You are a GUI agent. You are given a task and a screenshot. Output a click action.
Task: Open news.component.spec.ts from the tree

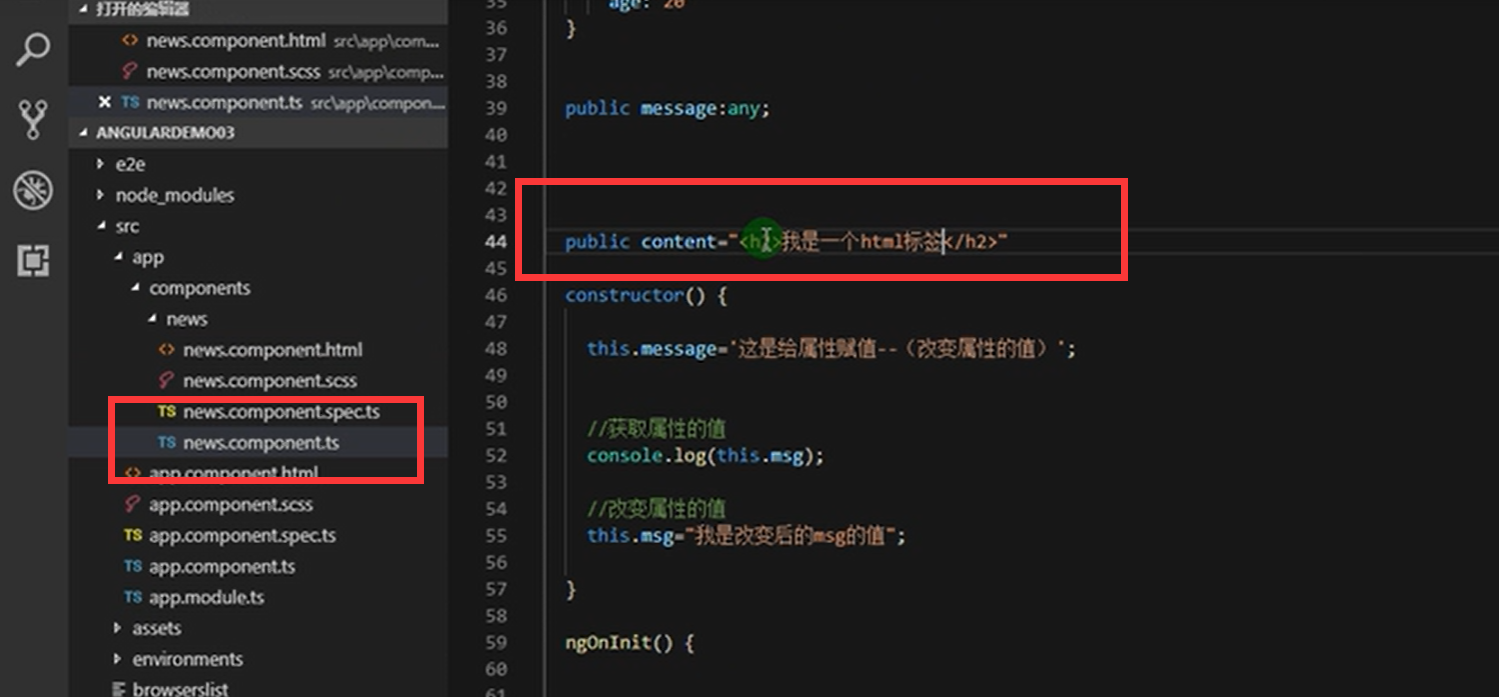coord(282,411)
